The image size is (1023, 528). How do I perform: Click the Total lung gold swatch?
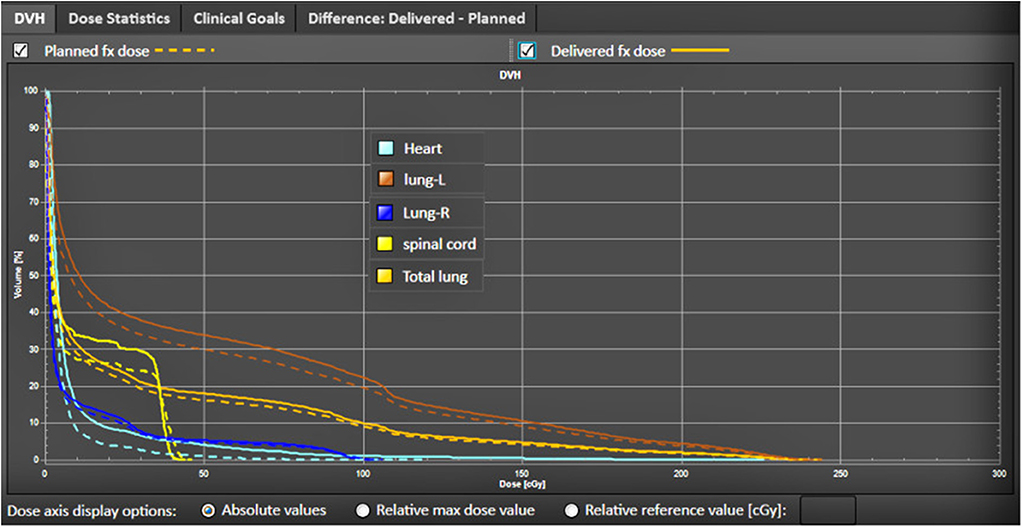click(386, 276)
